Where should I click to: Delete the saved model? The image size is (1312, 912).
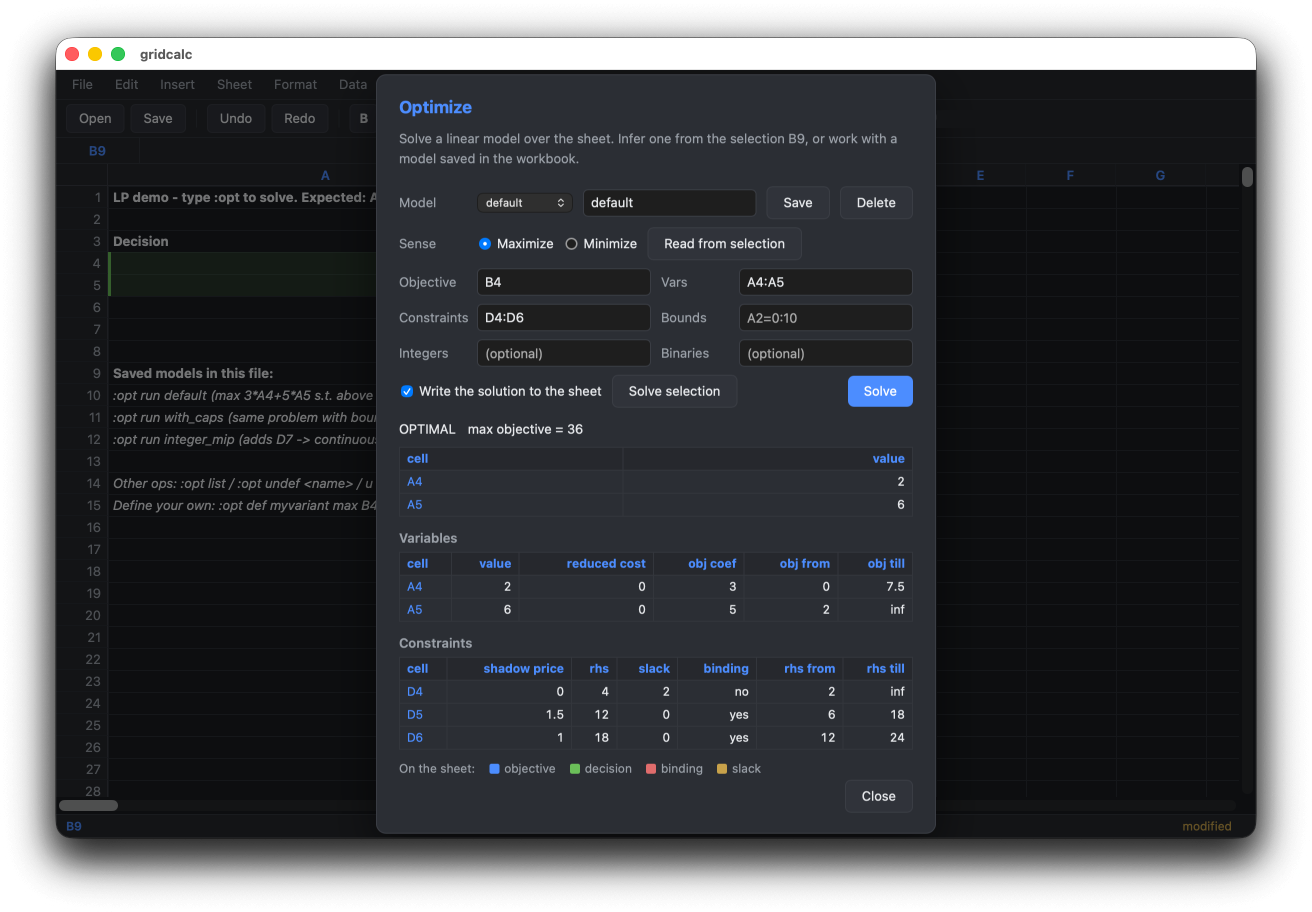(876, 203)
